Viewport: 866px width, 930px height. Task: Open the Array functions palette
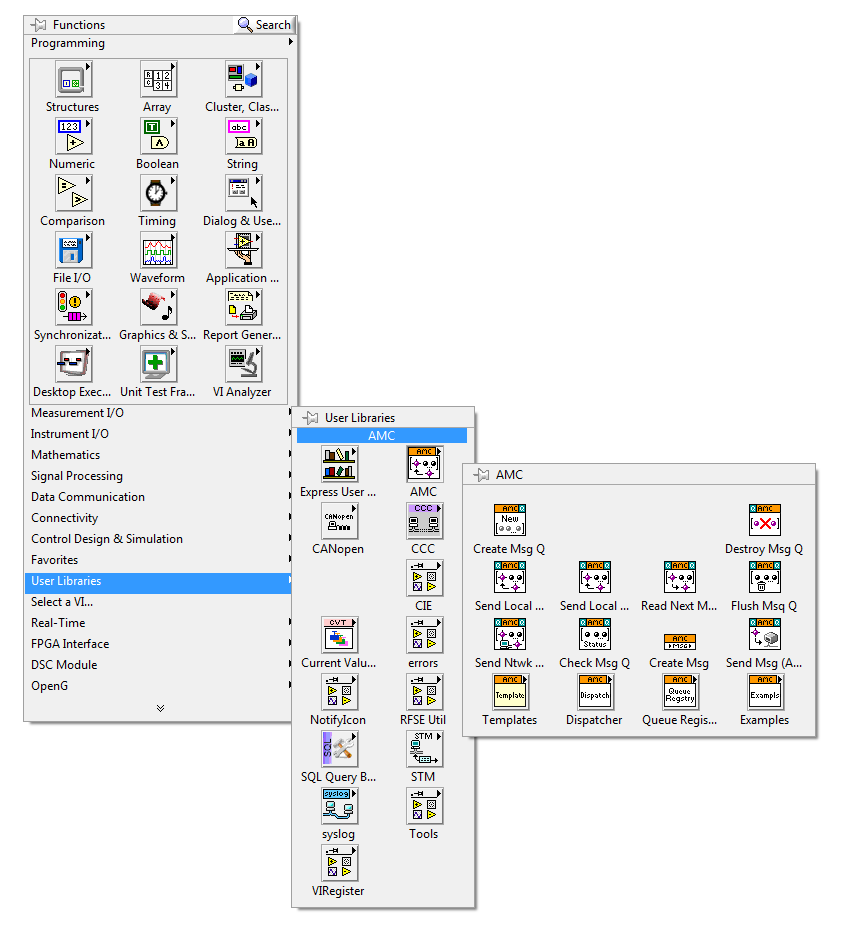(158, 79)
